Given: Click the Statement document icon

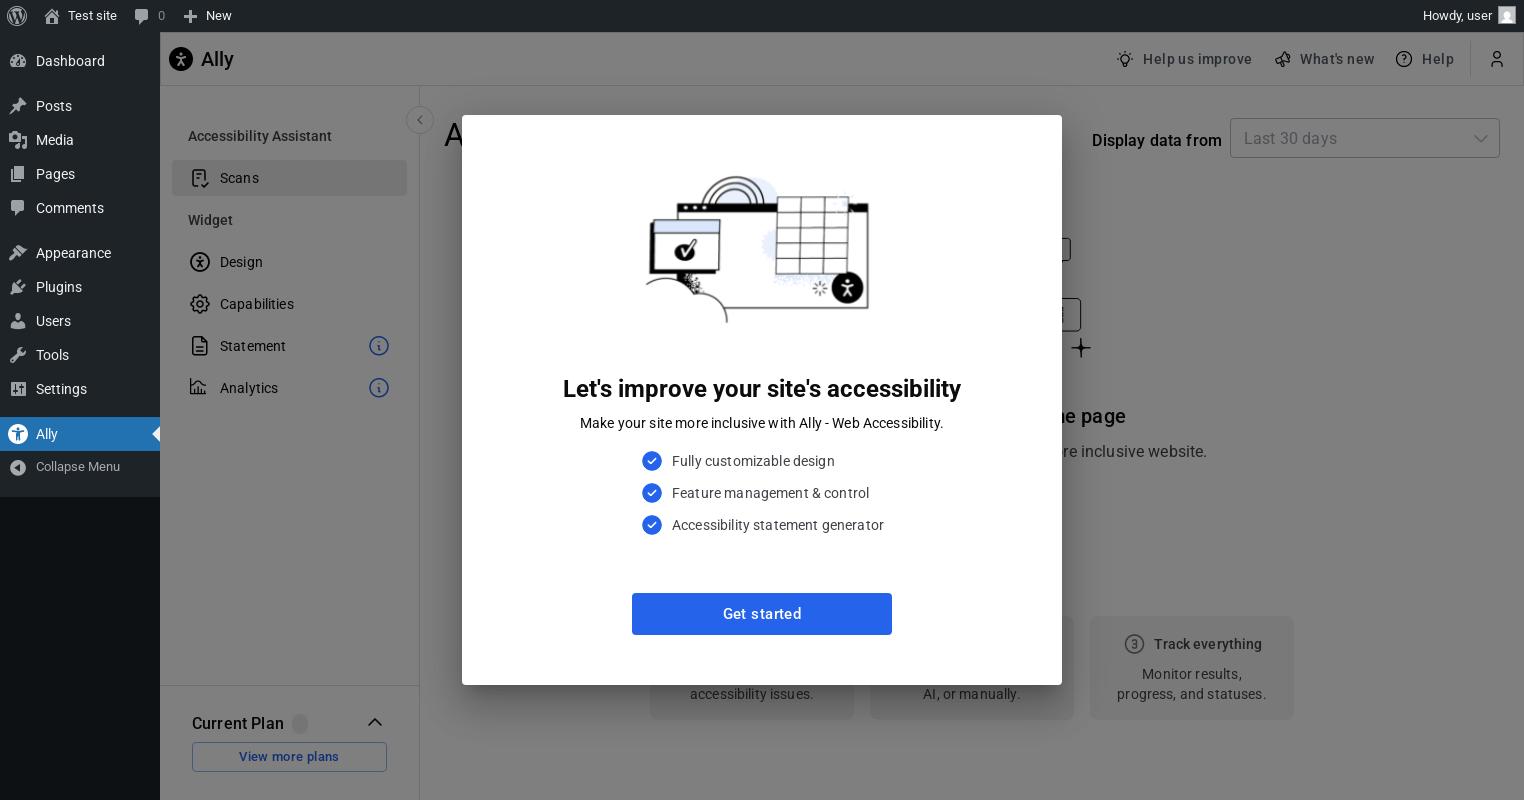Looking at the screenshot, I should [200, 346].
